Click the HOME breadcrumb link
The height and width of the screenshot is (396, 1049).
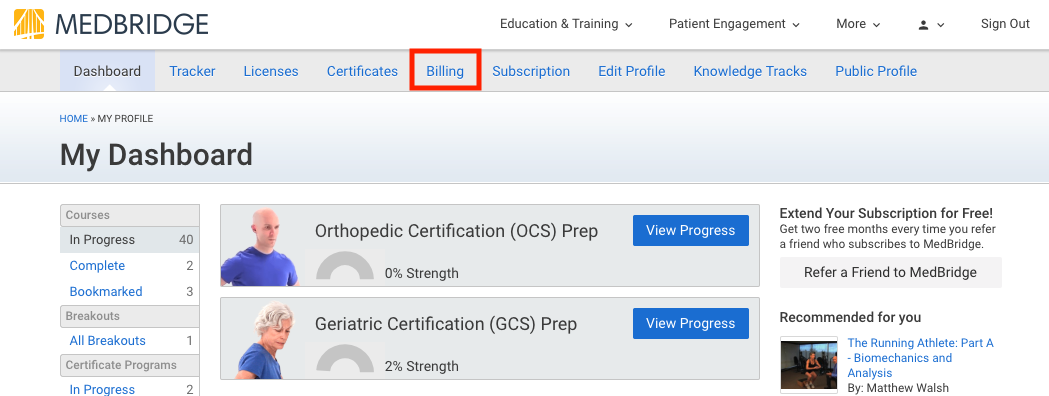tap(74, 118)
